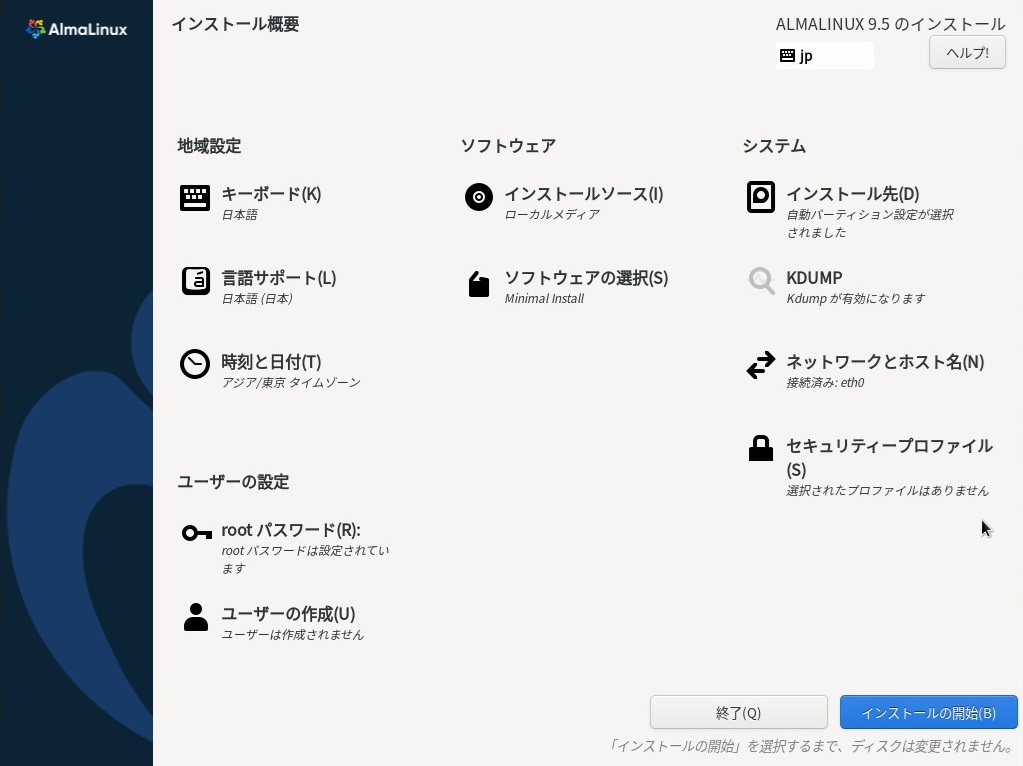Click the clock icon for 時刻と日付
Viewport: 1023px width, 766px height.
pyautogui.click(x=194, y=364)
